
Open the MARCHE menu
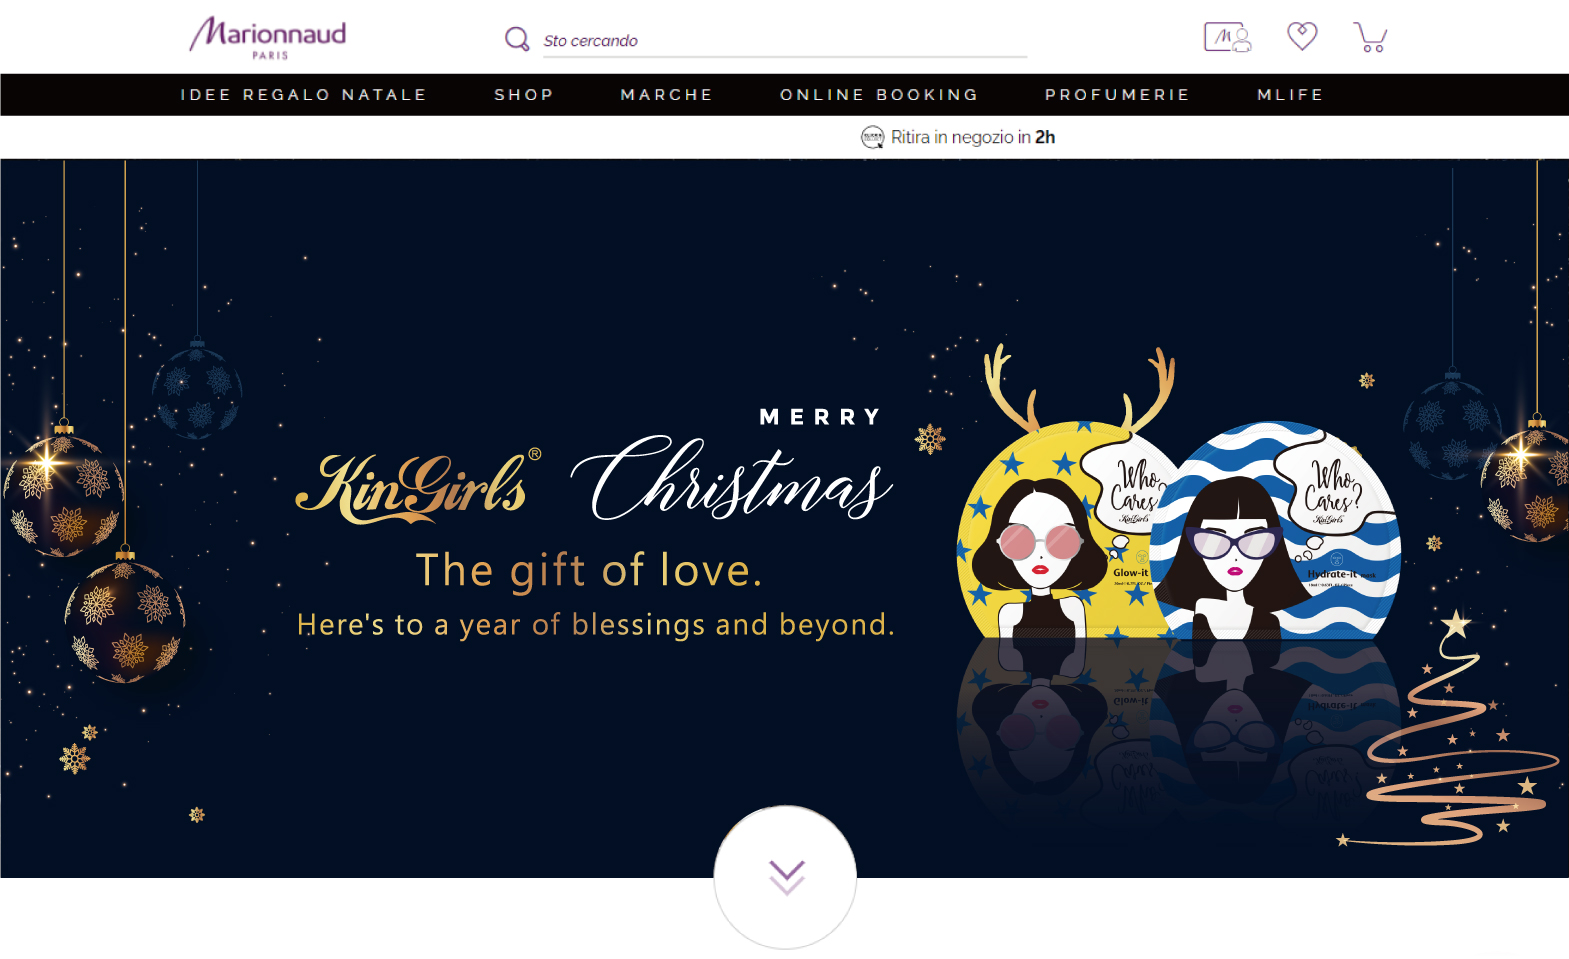coord(667,95)
